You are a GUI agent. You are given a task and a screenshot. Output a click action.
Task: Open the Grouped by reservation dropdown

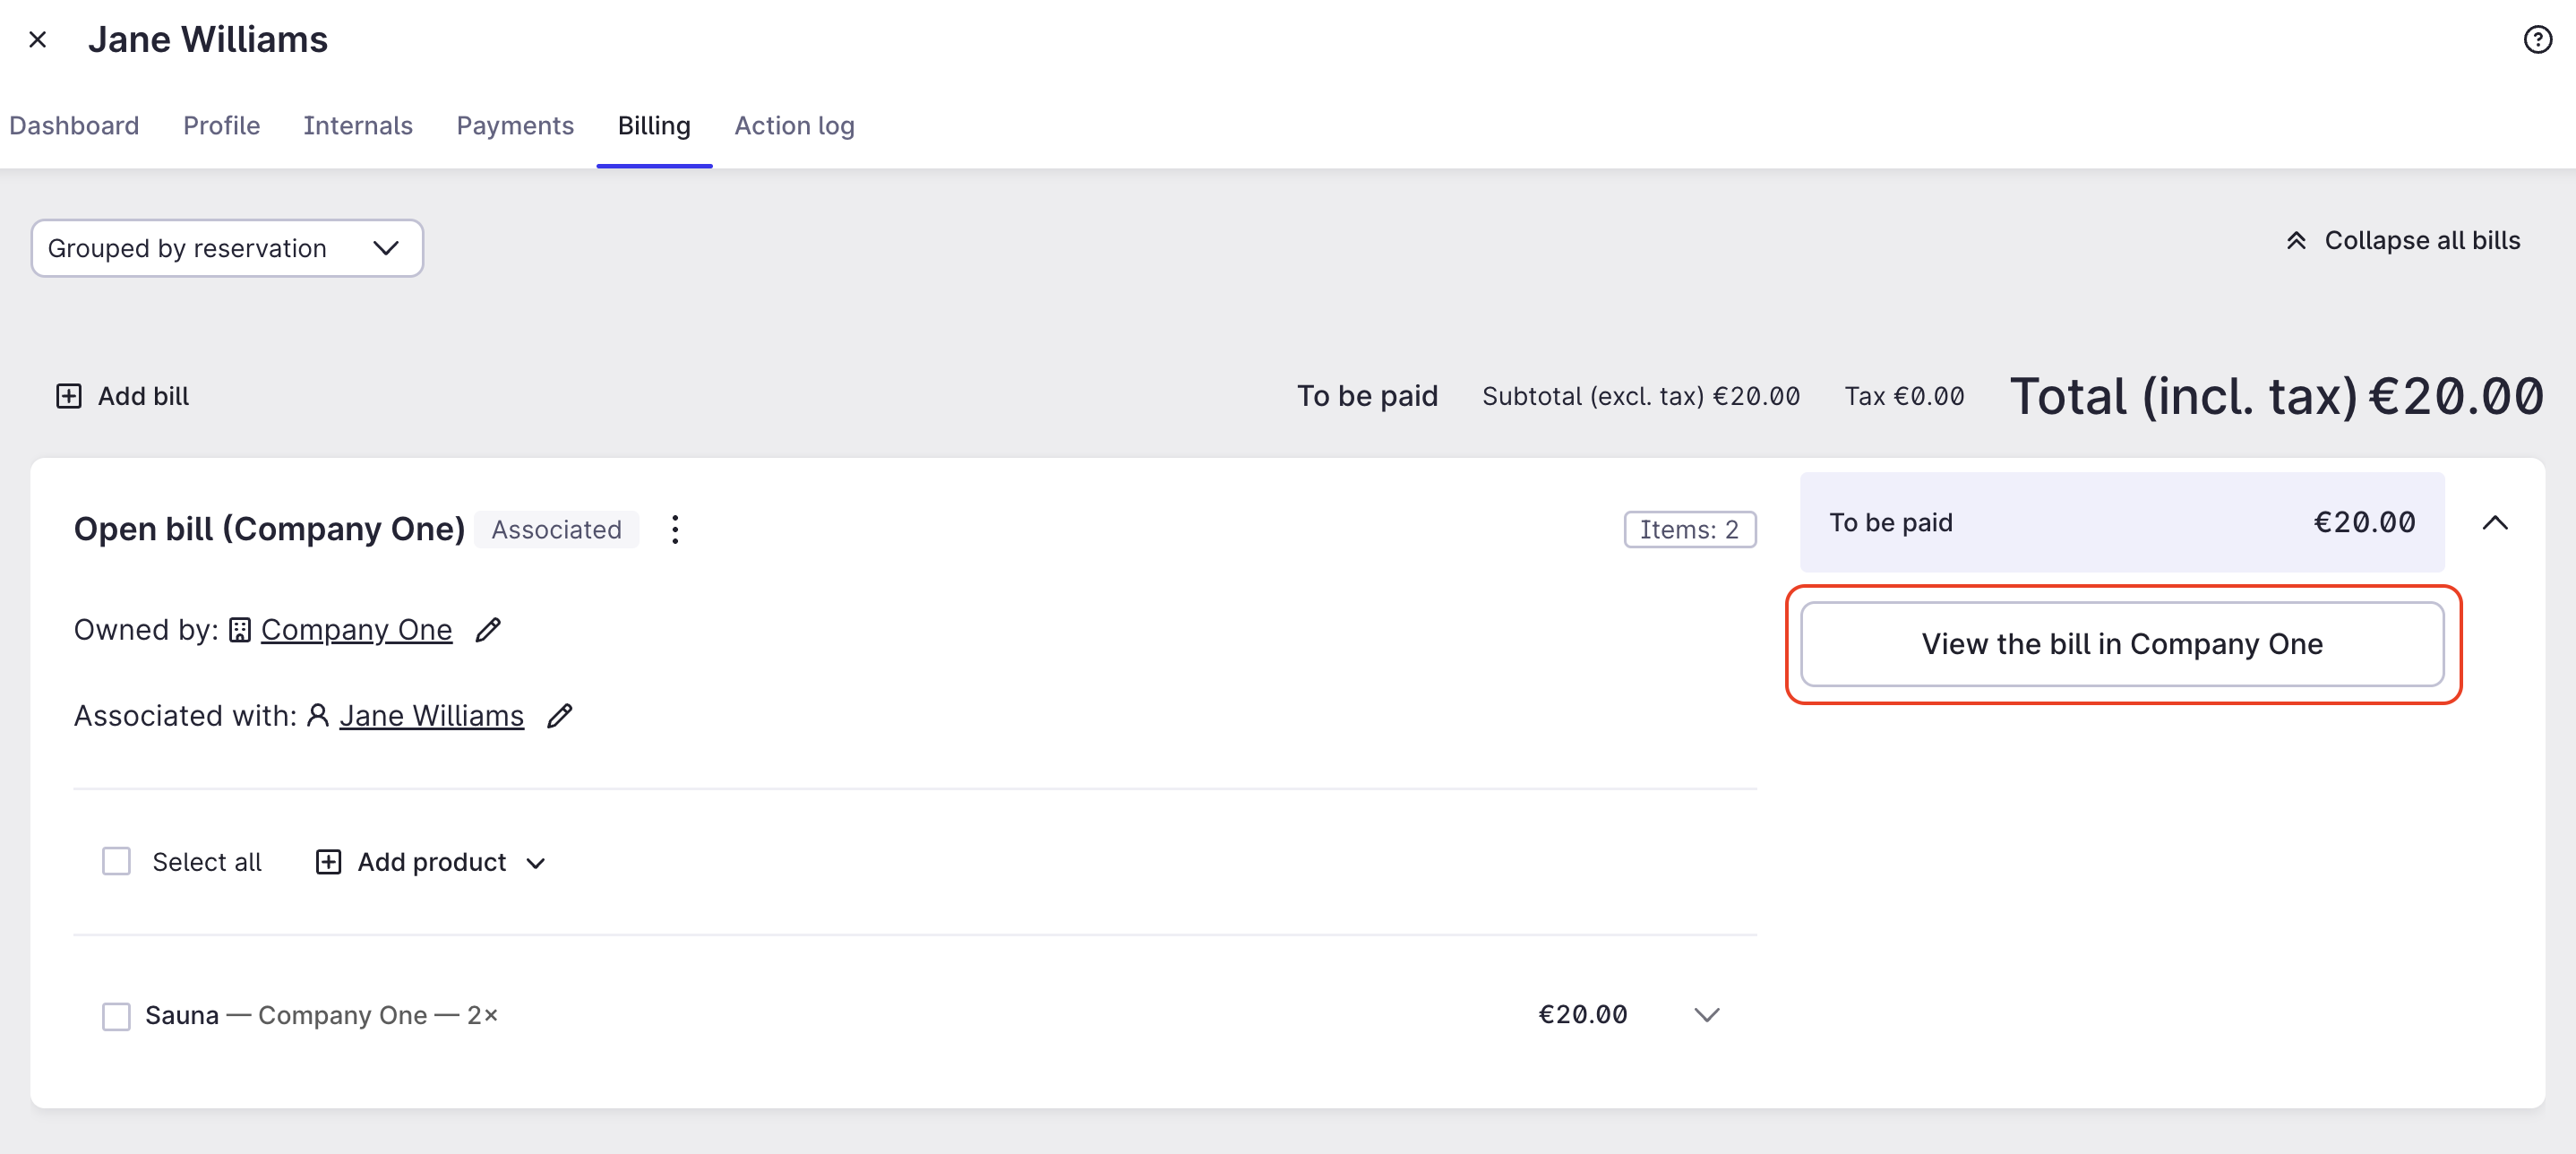[x=226, y=248]
